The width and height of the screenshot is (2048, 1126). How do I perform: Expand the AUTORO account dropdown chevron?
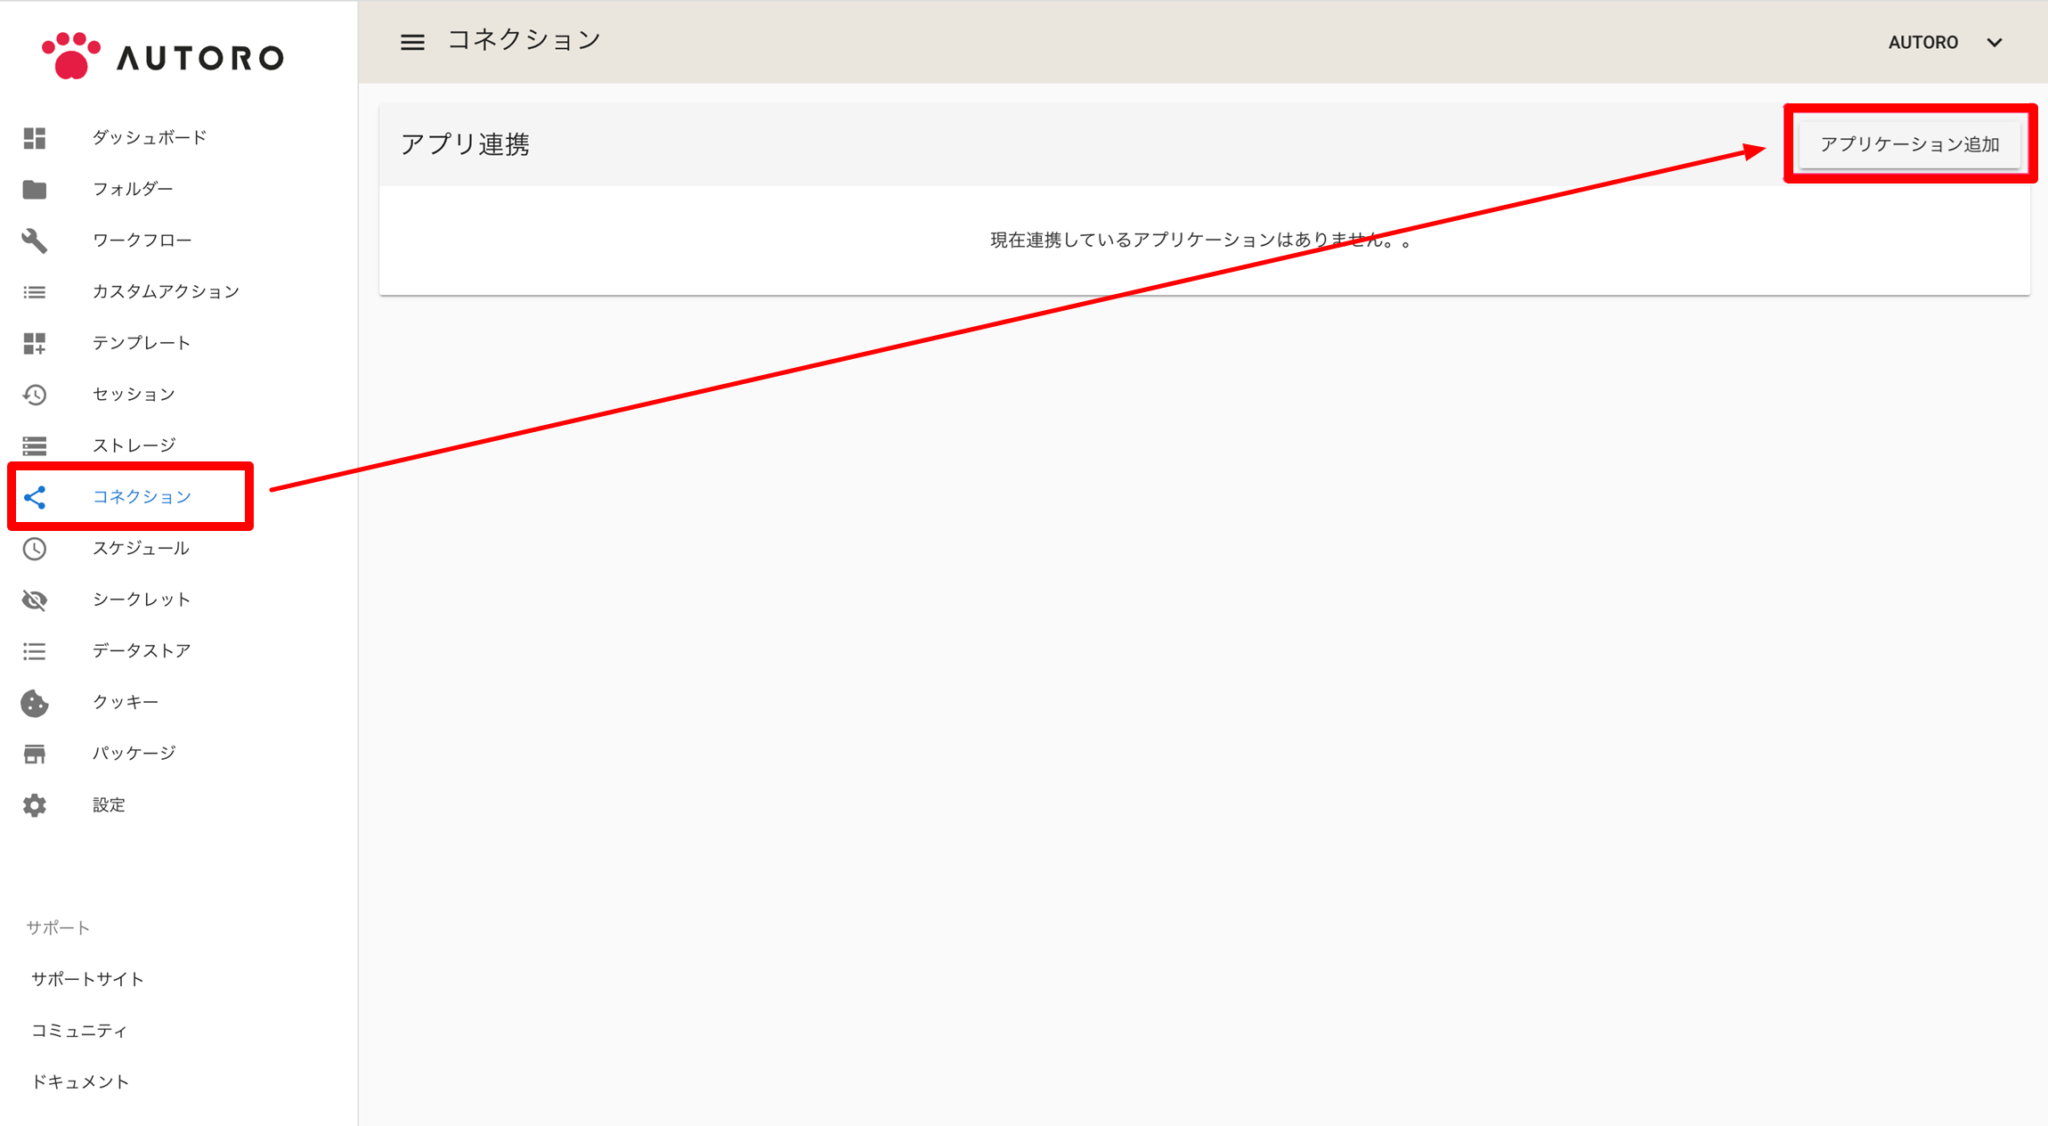coord(1994,43)
